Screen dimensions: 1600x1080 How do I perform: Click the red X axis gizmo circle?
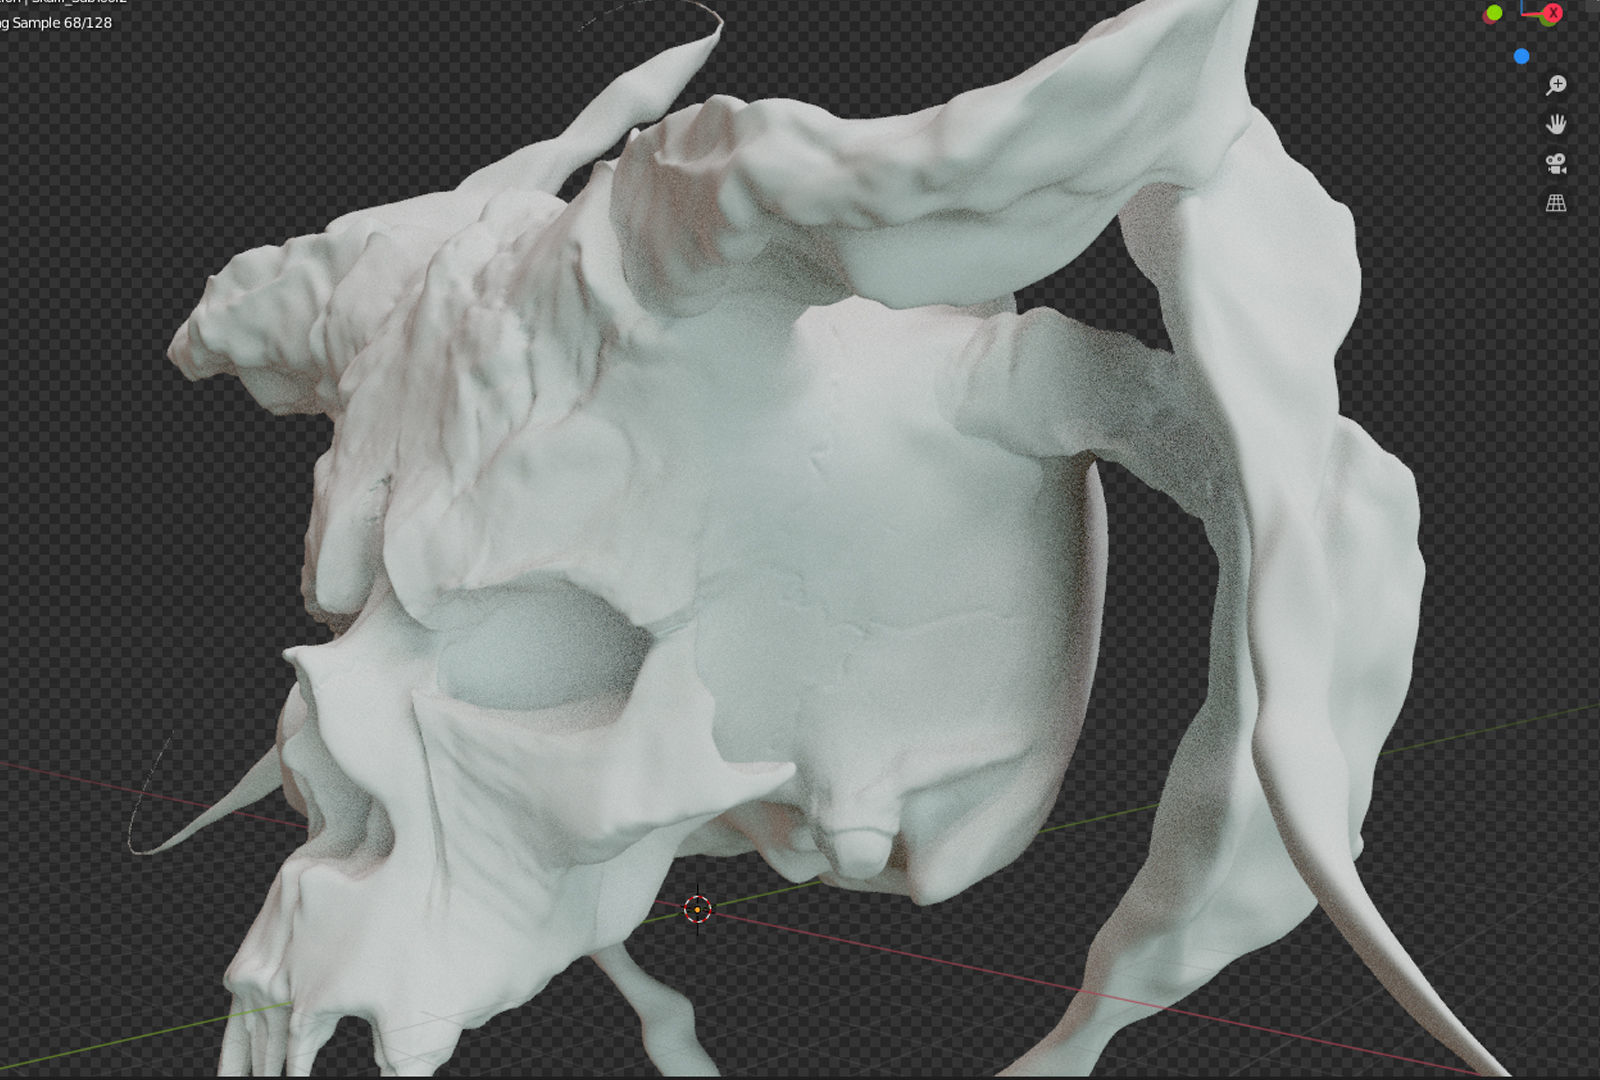(x=1552, y=13)
